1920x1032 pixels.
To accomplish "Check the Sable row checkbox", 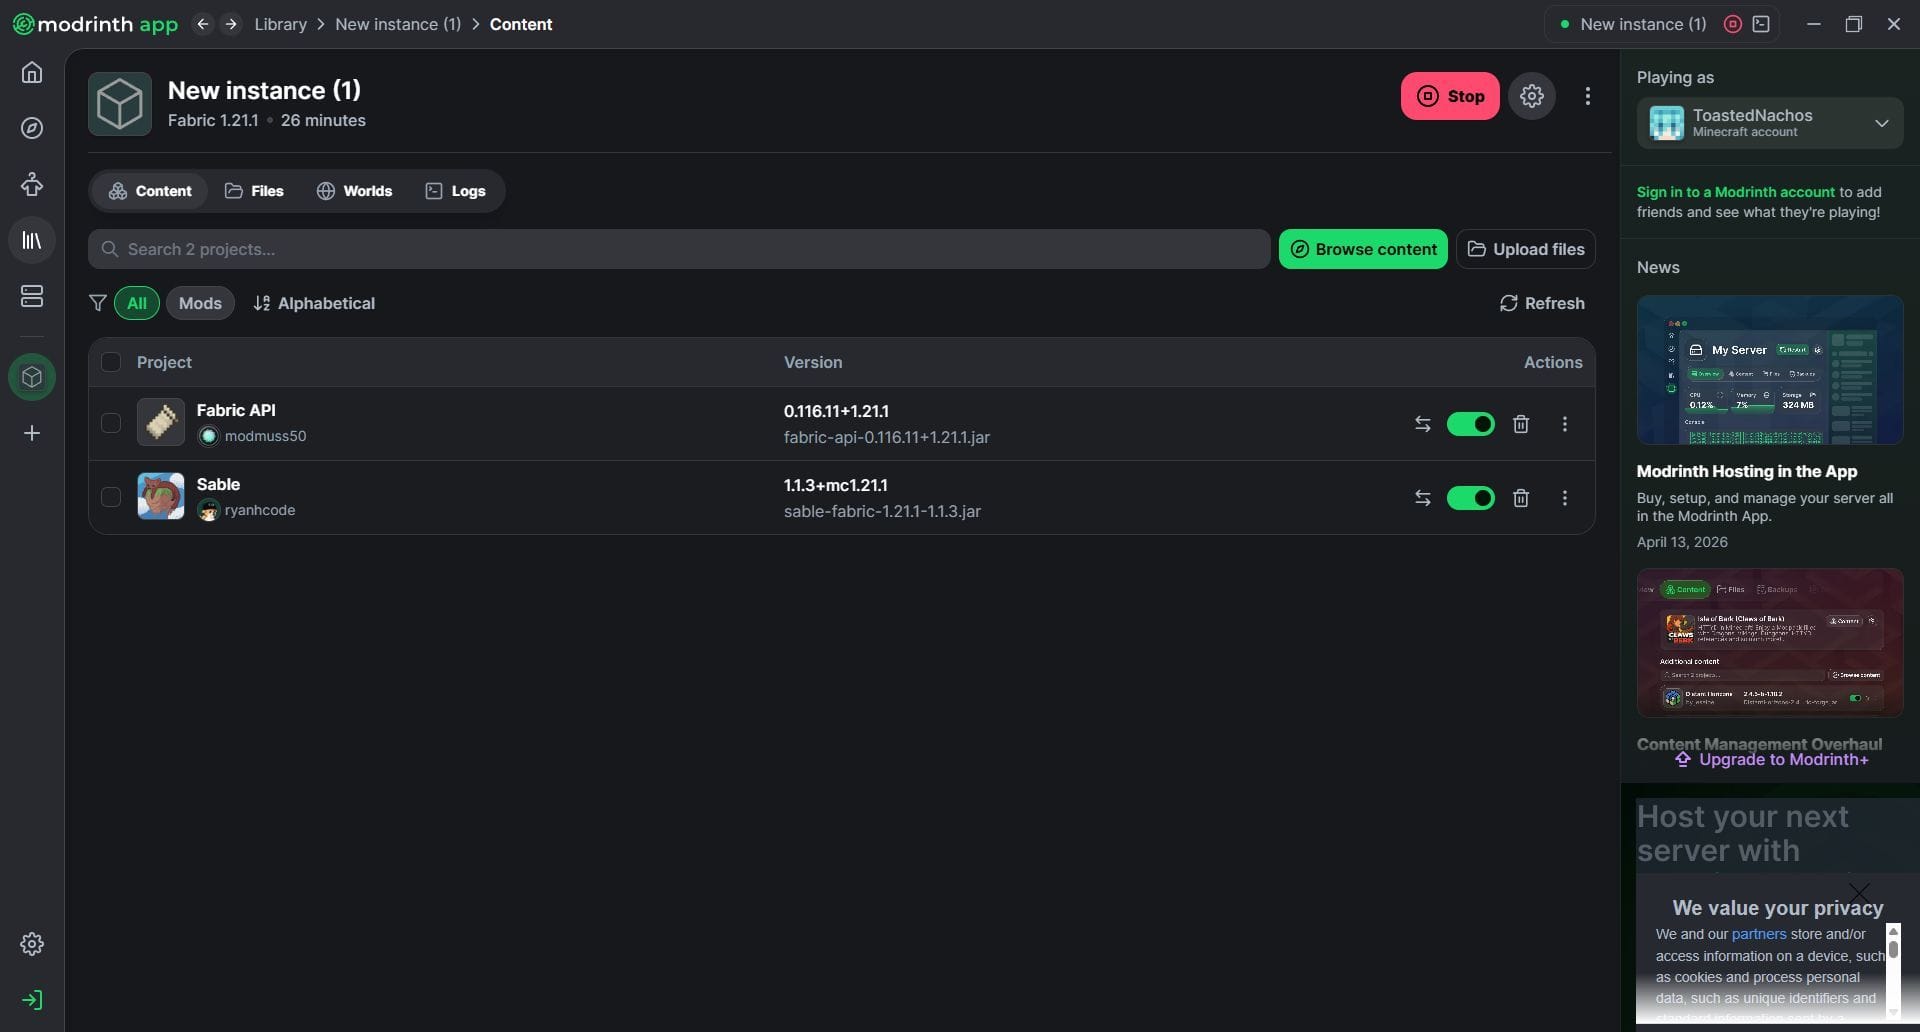I will (111, 497).
